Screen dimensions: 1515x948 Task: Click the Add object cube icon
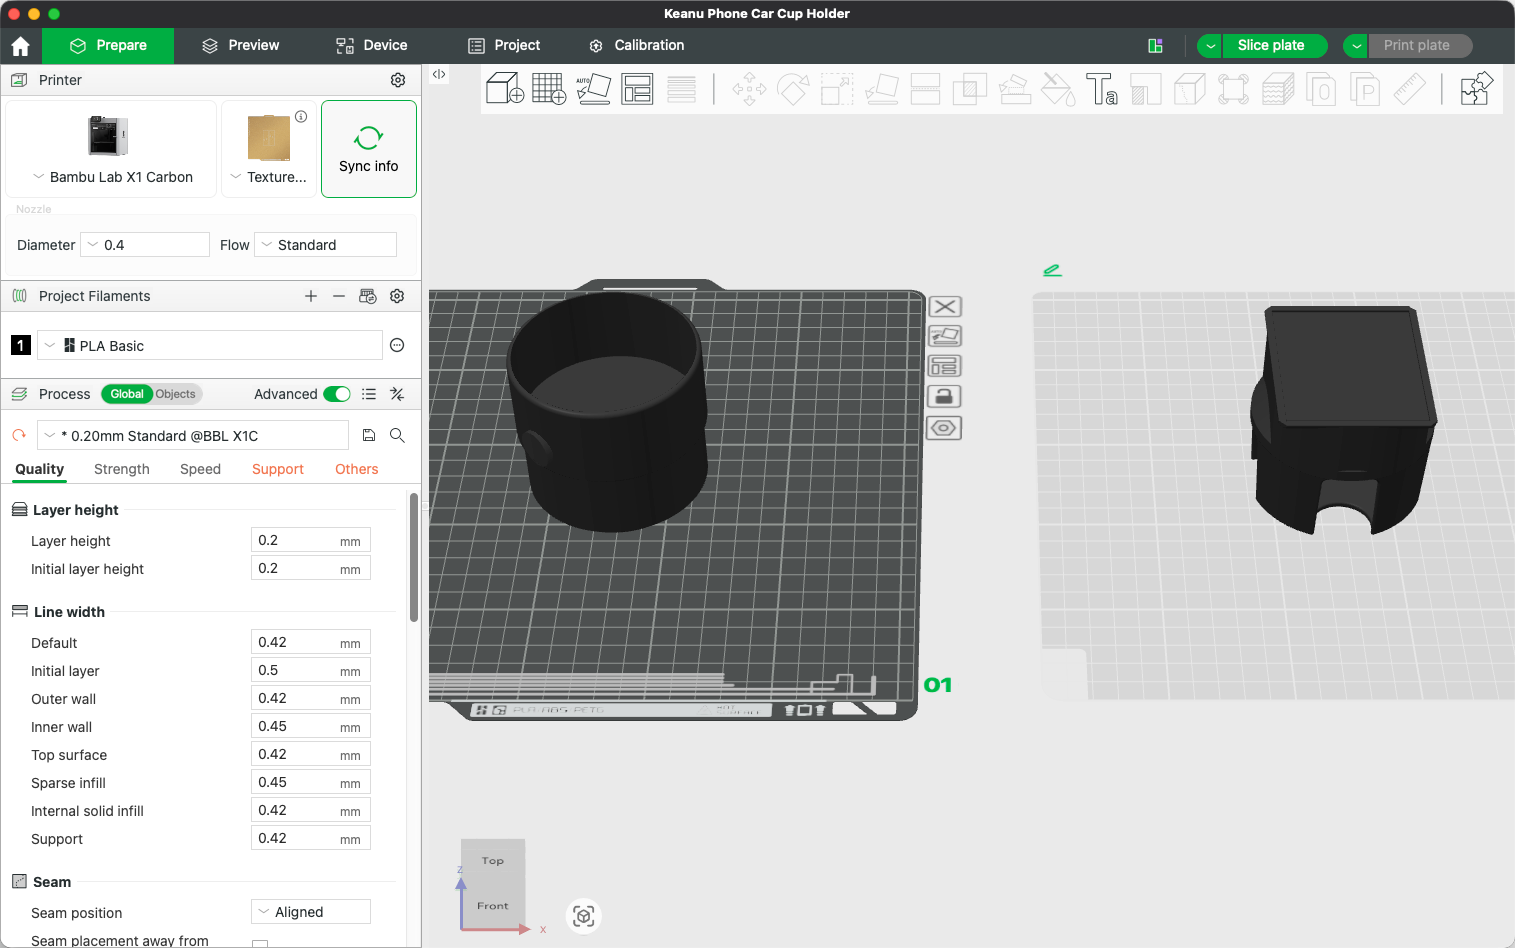[504, 89]
